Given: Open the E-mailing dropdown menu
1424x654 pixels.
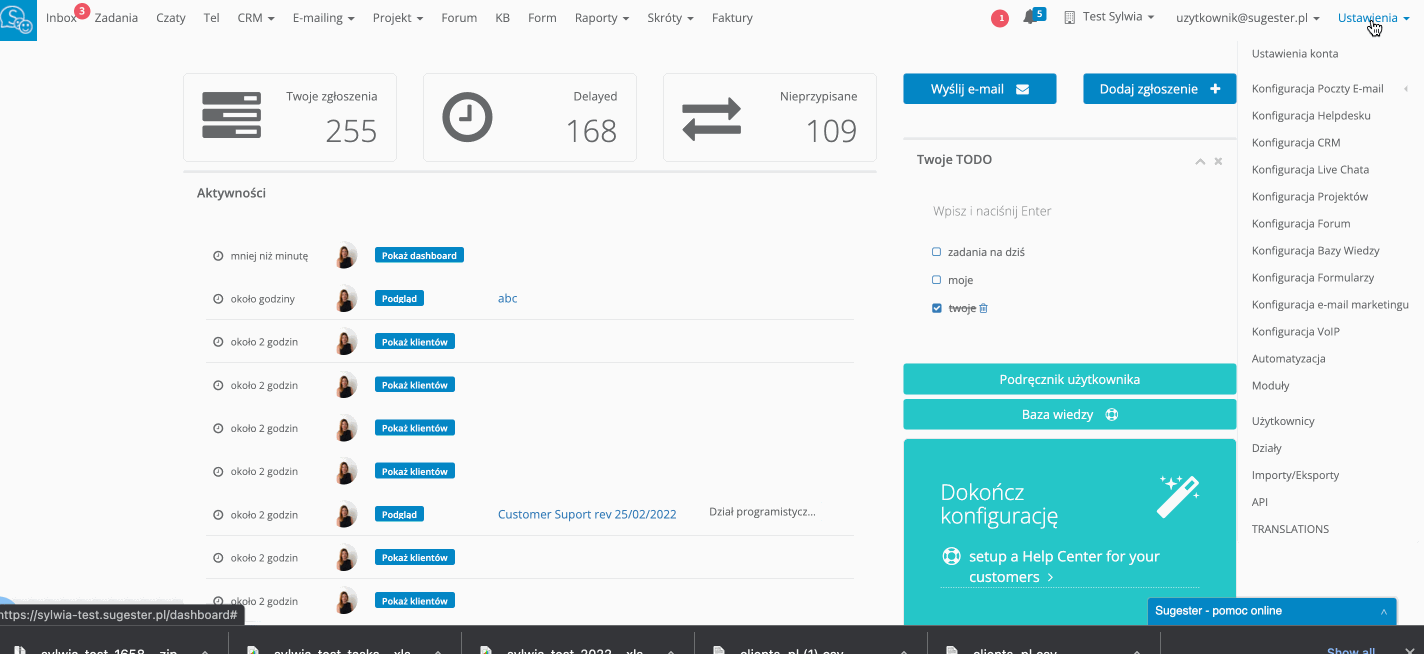Looking at the screenshot, I should (323, 18).
